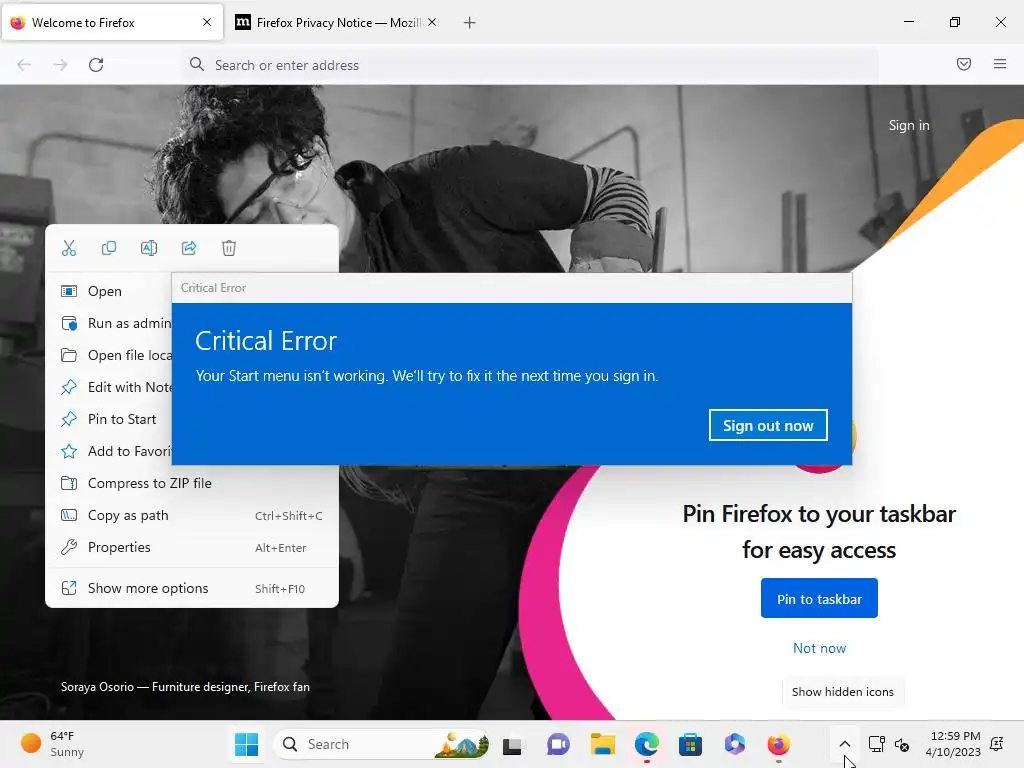Image resolution: width=1024 pixels, height=768 pixels.
Task: Open the clock showing 12:59 PM
Action: coord(952,744)
